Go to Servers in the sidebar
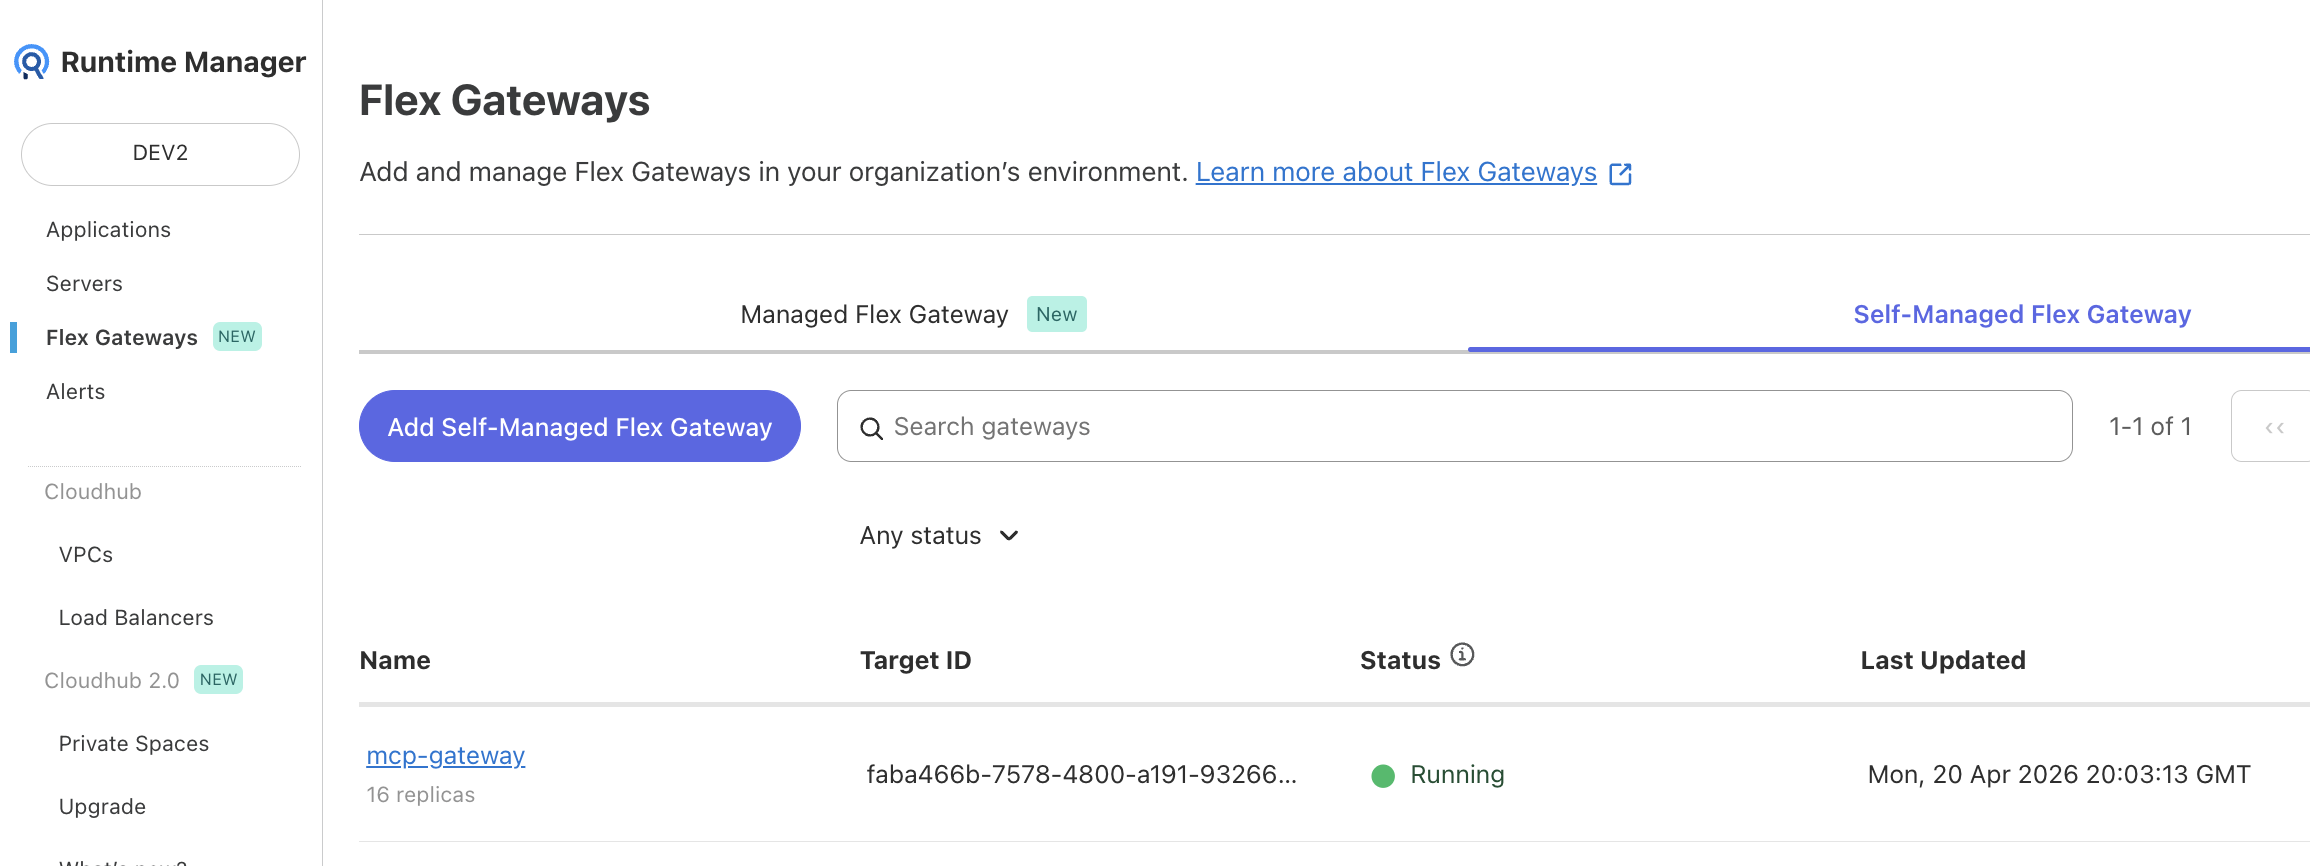 coord(84,284)
